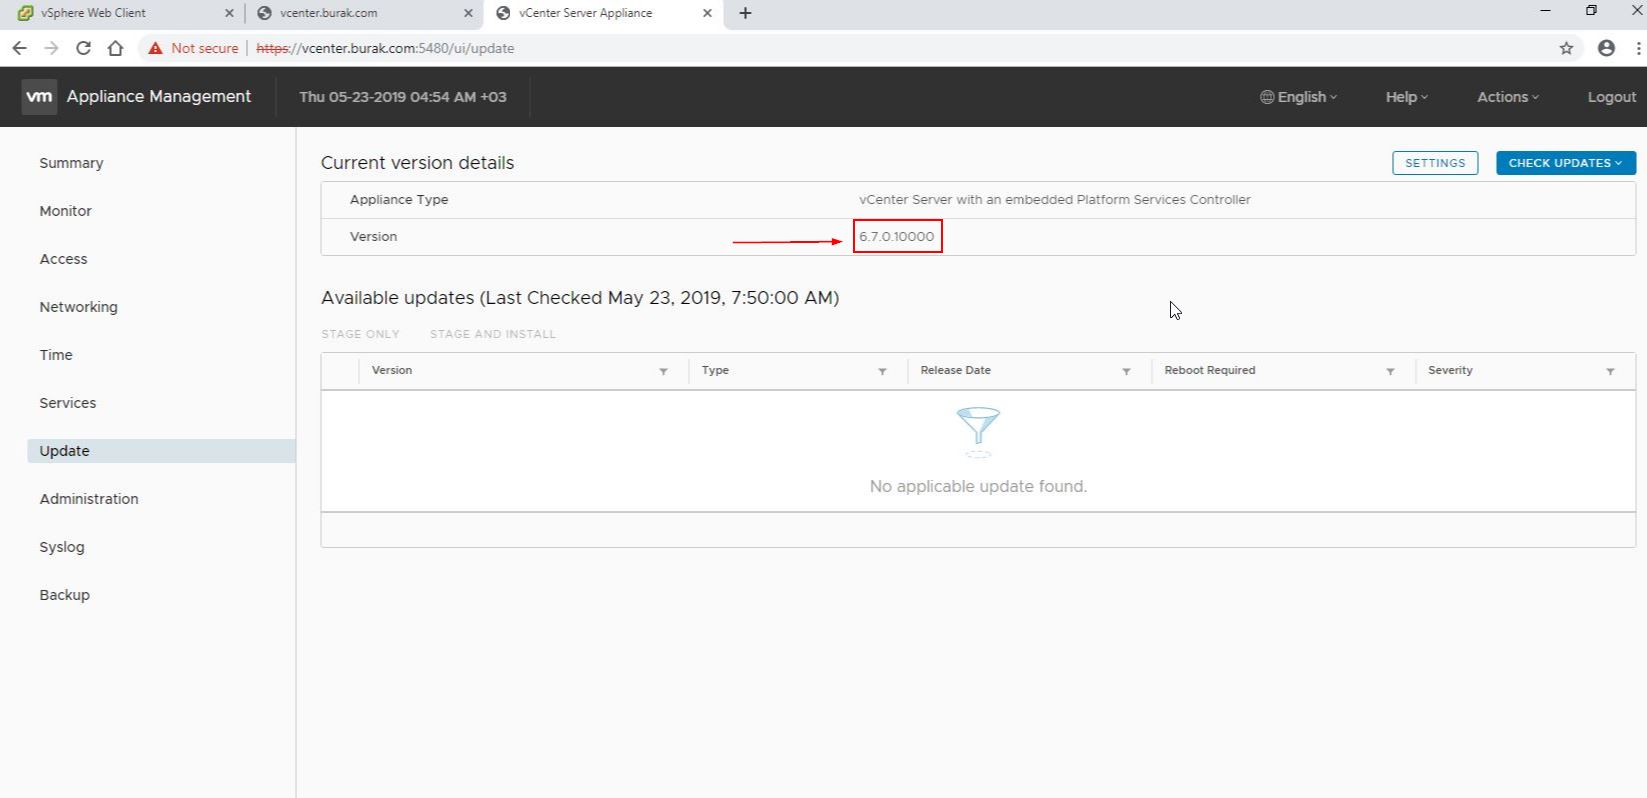Open the Summary page
Screen dimensions: 1647x798
71,163
